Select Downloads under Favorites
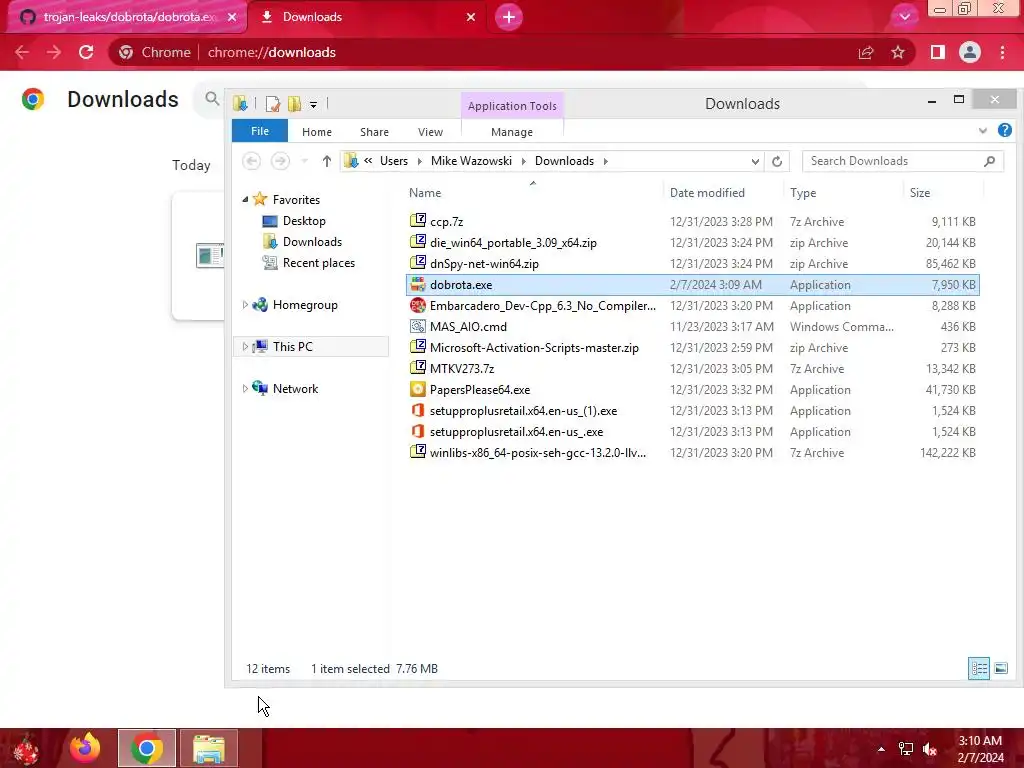Screen dimensions: 1024x768 (x=312, y=242)
